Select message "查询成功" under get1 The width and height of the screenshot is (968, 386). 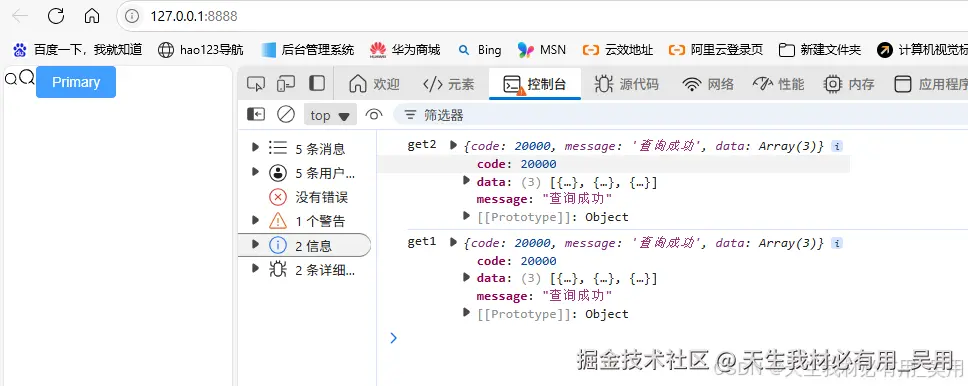(x=544, y=295)
